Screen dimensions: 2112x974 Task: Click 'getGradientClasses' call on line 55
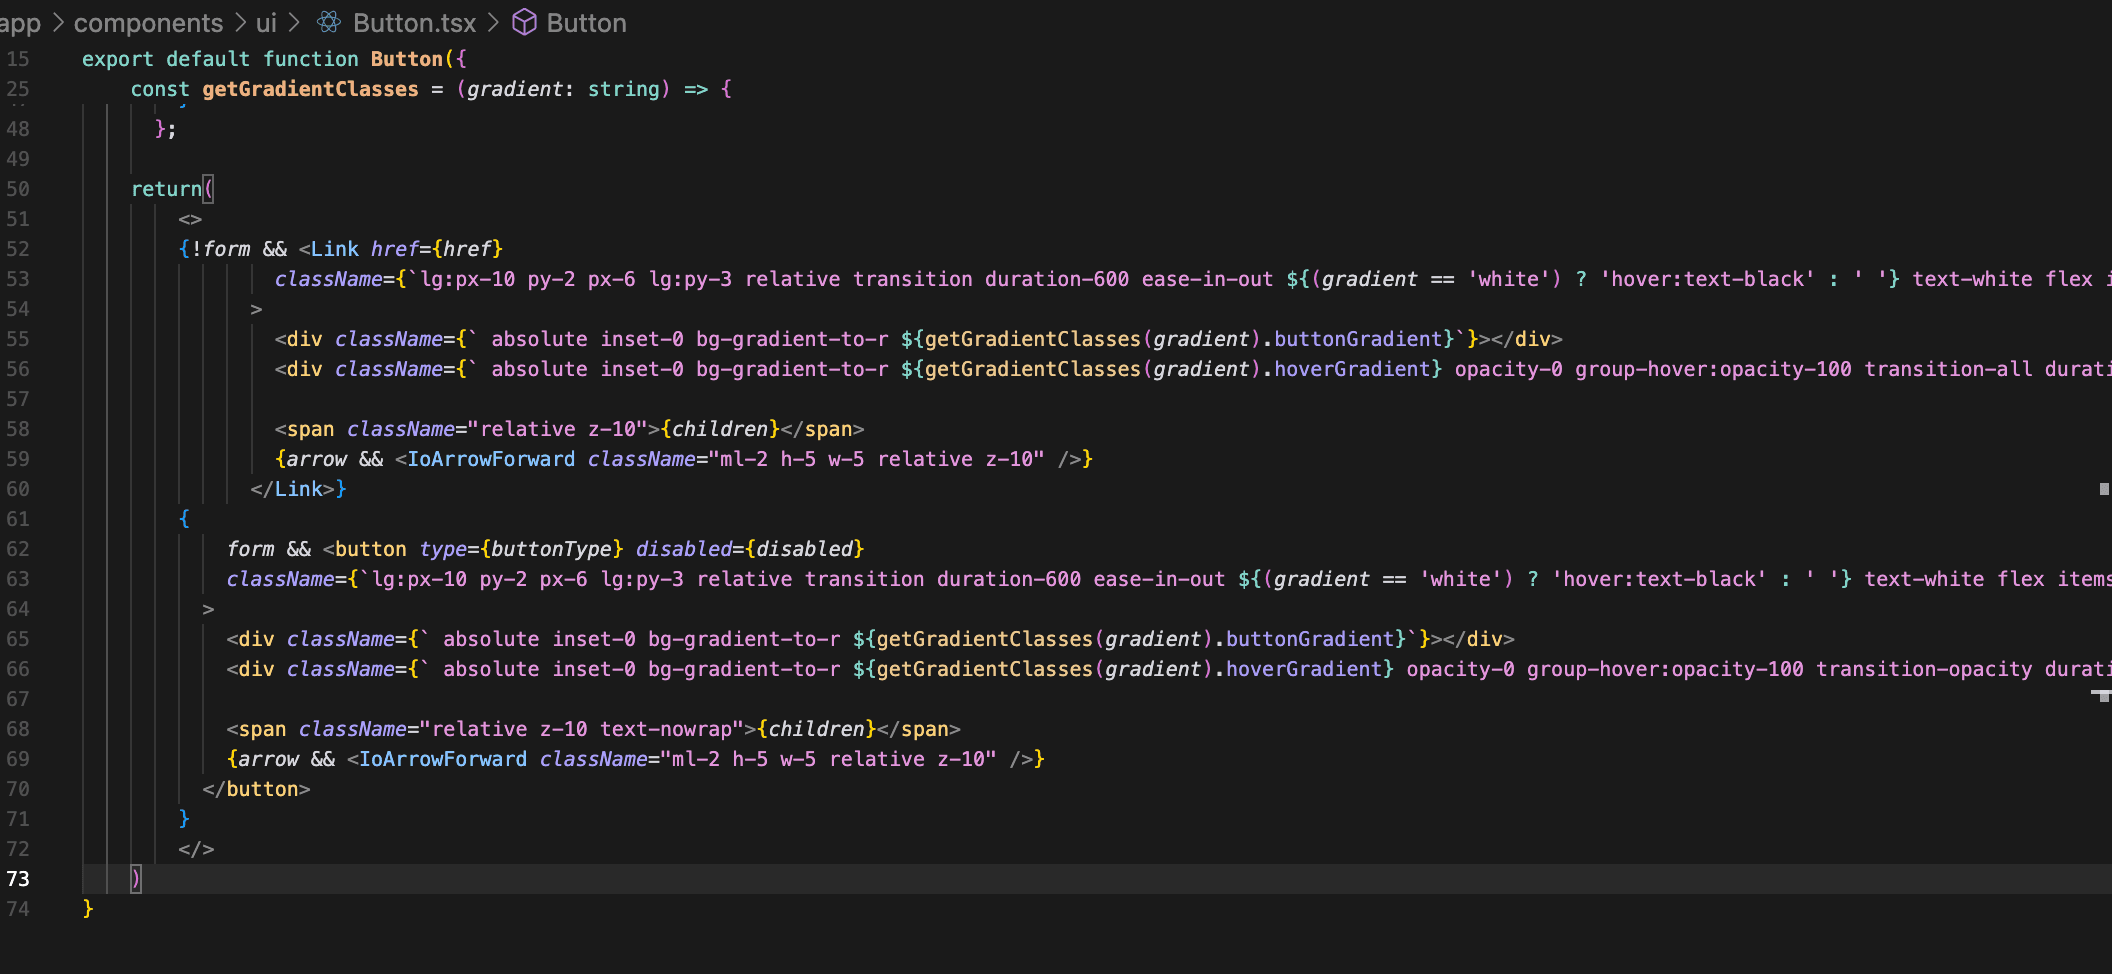pyautogui.click(x=1033, y=339)
